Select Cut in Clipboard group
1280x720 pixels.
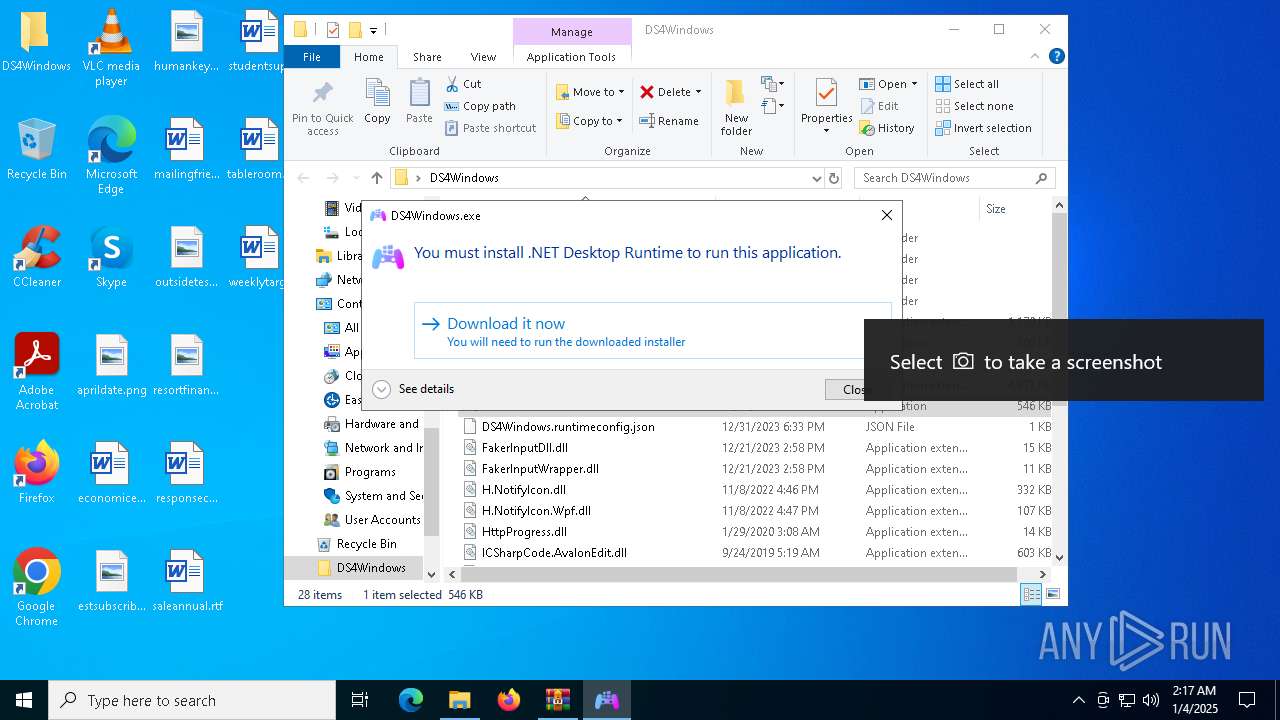(463, 84)
